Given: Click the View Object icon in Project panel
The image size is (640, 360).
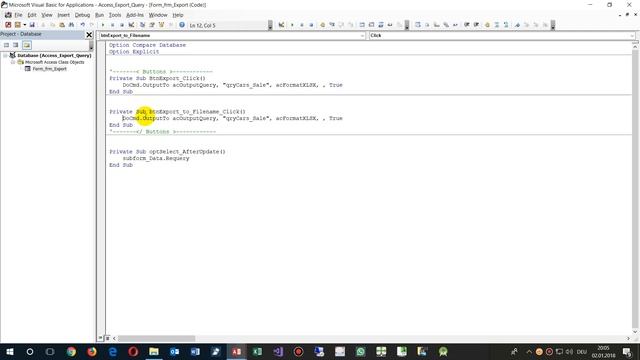Looking at the screenshot, I should [x=16, y=45].
